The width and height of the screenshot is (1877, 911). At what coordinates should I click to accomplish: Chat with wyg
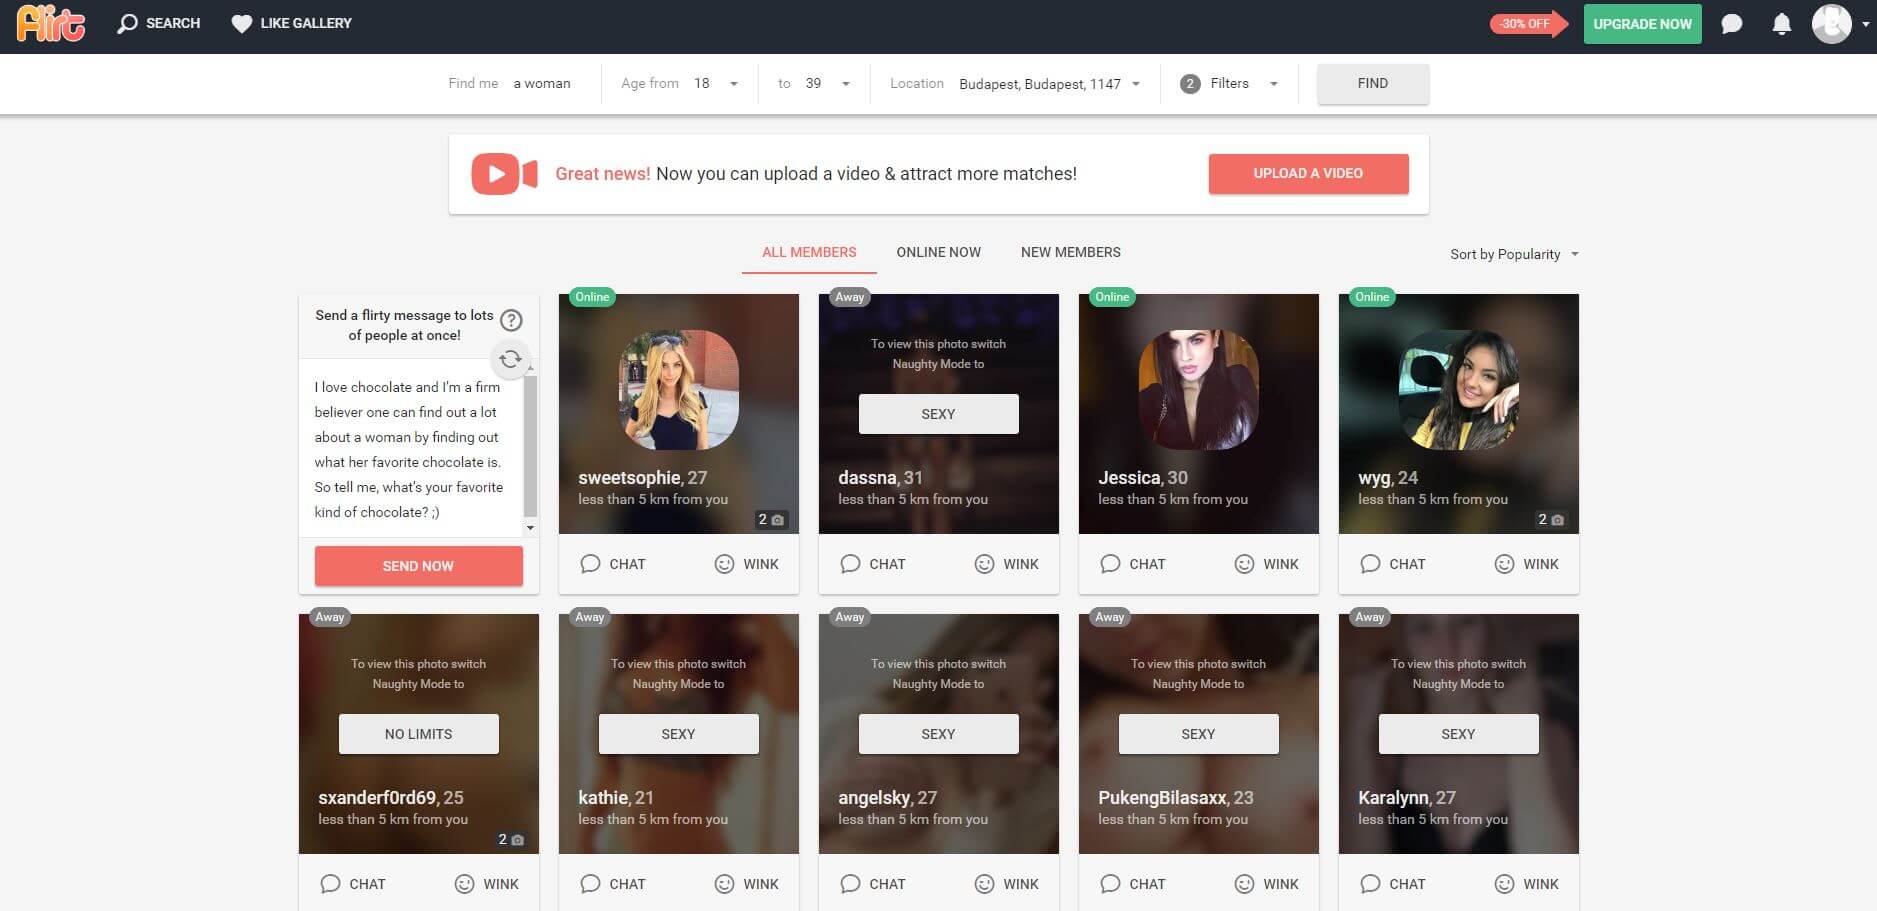point(1393,564)
